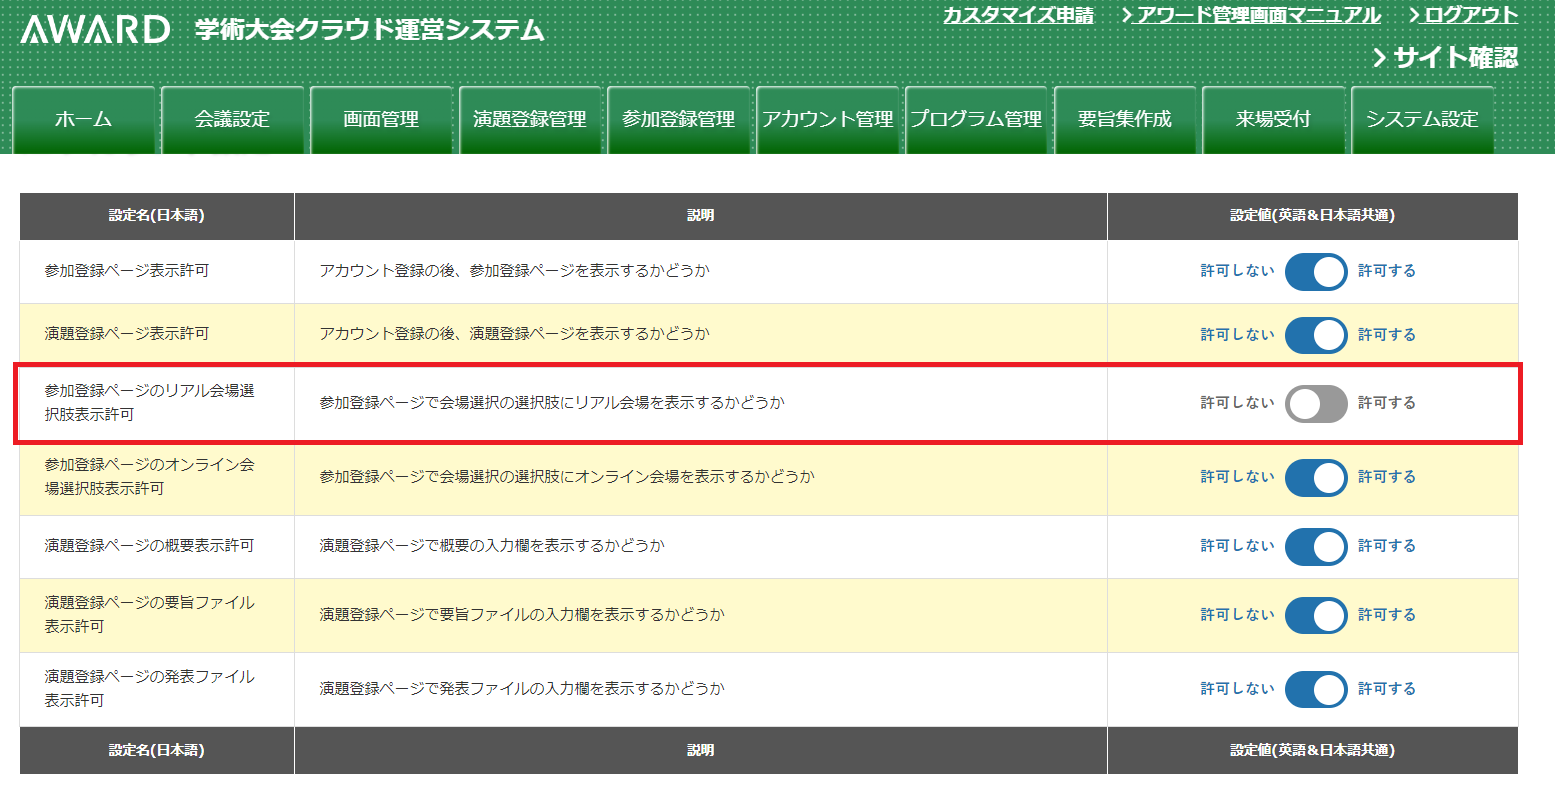Open the アワード管理画面マニュアル link
This screenshot has width=1555, height=790.
[1258, 15]
